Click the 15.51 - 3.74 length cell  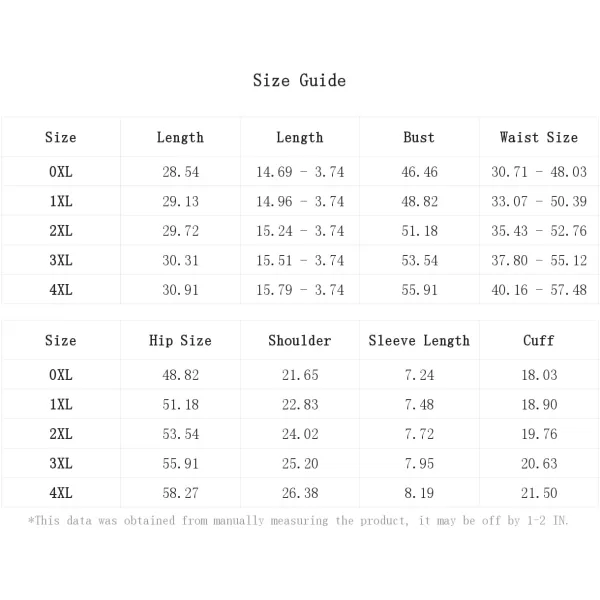tap(300, 261)
